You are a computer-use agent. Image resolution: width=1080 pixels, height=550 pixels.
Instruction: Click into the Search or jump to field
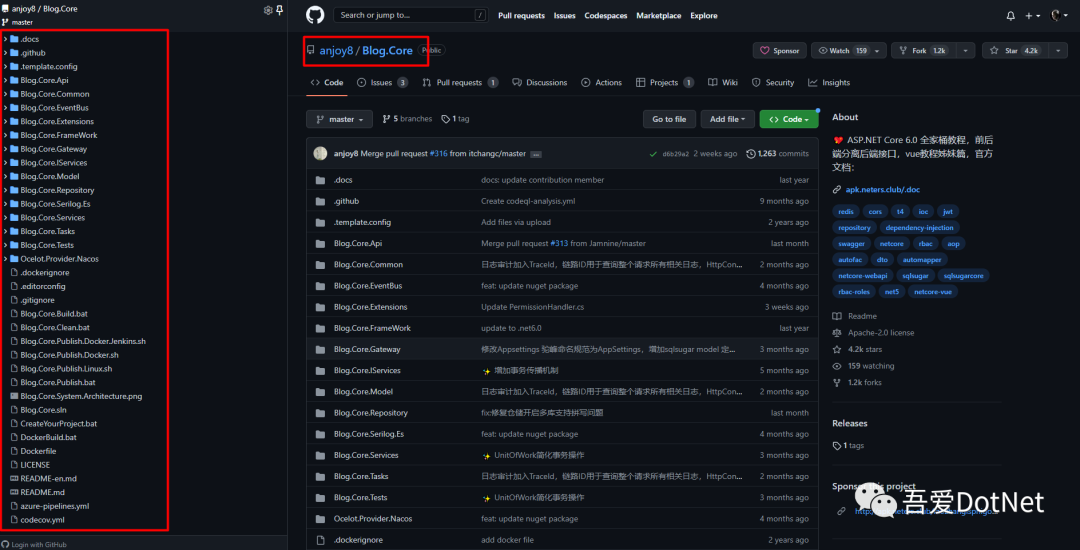point(411,15)
